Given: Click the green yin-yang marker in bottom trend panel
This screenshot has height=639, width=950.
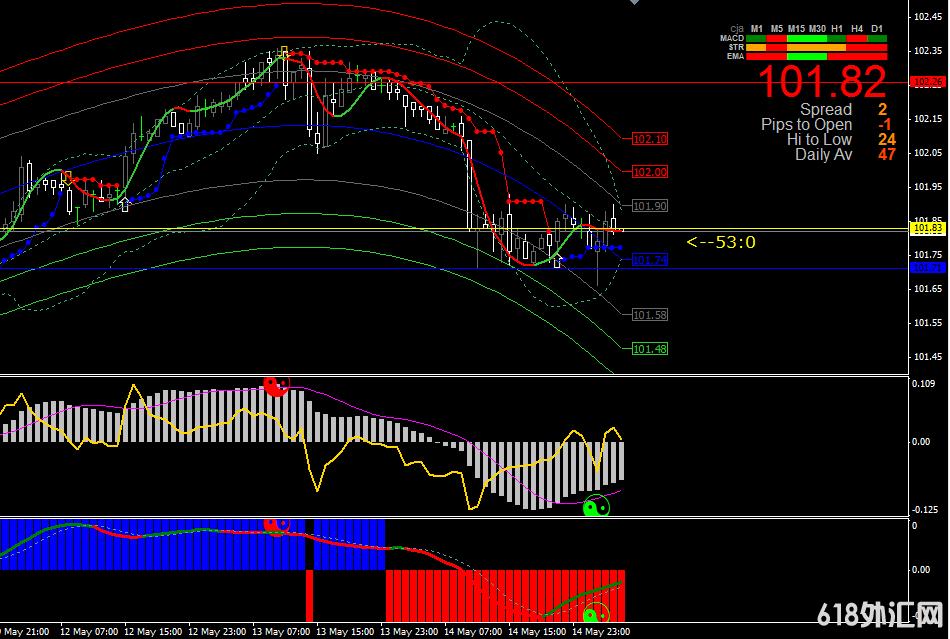Looking at the screenshot, I should [x=596, y=613].
